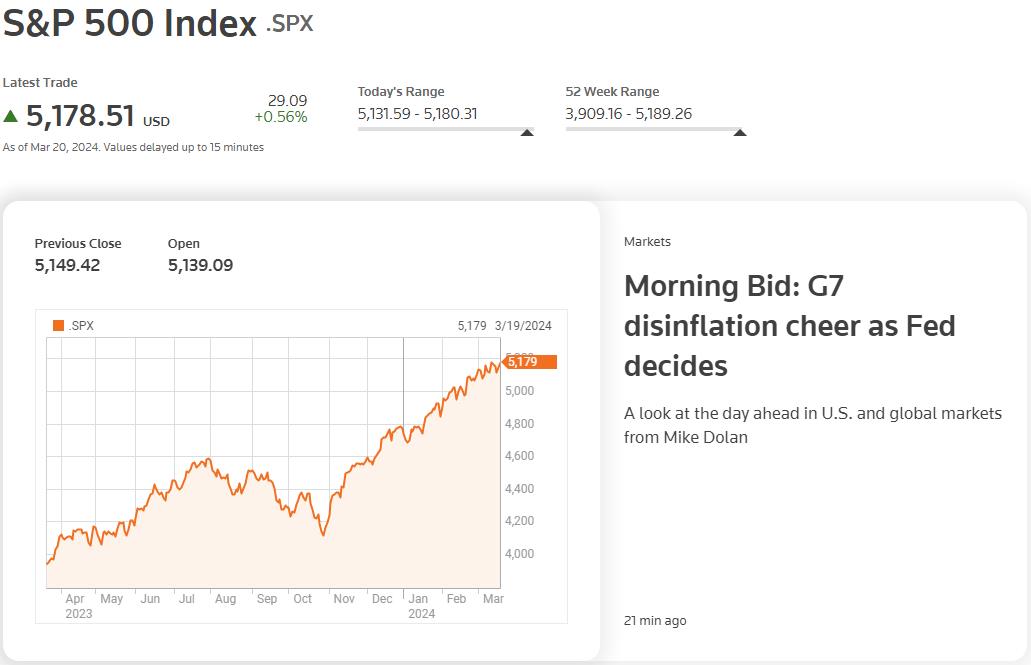Viewport: 1031px width, 665px height.
Task: Click the Apr 2023 x-axis label
Action: [79, 606]
